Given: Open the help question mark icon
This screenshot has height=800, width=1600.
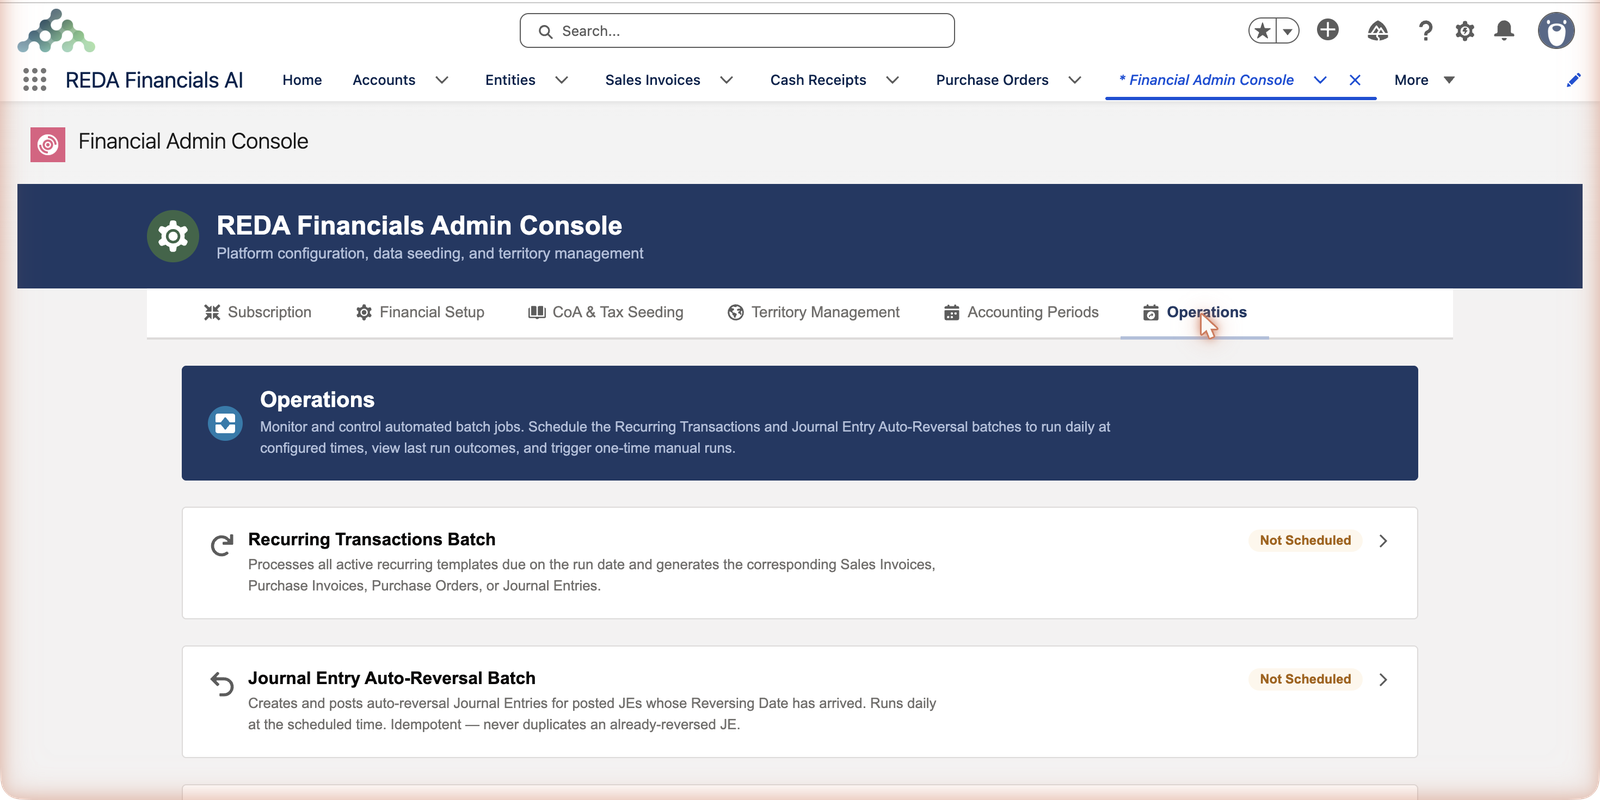Looking at the screenshot, I should point(1426,31).
